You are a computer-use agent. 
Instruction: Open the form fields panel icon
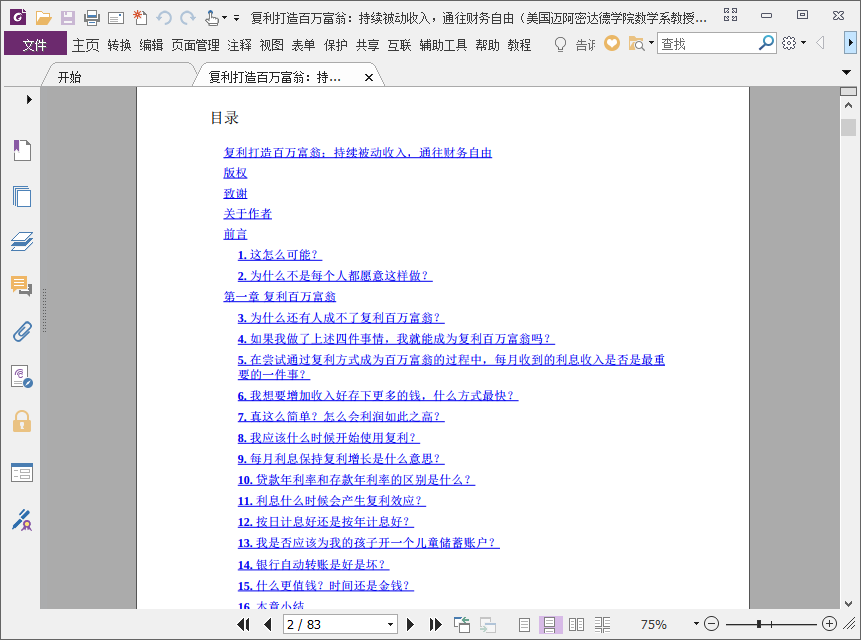[x=22, y=473]
